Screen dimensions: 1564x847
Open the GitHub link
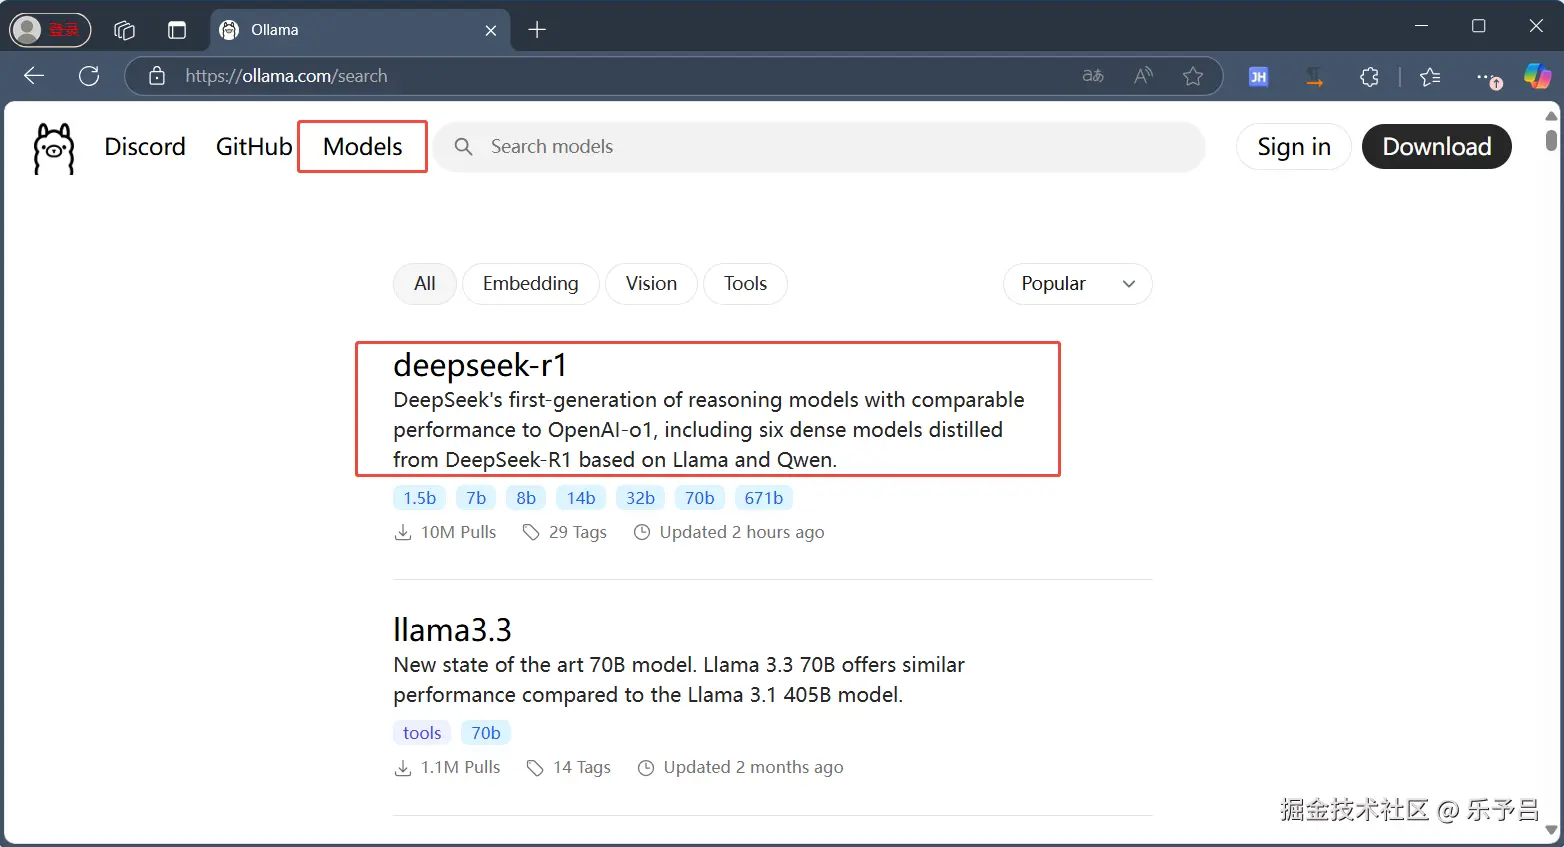tap(254, 147)
